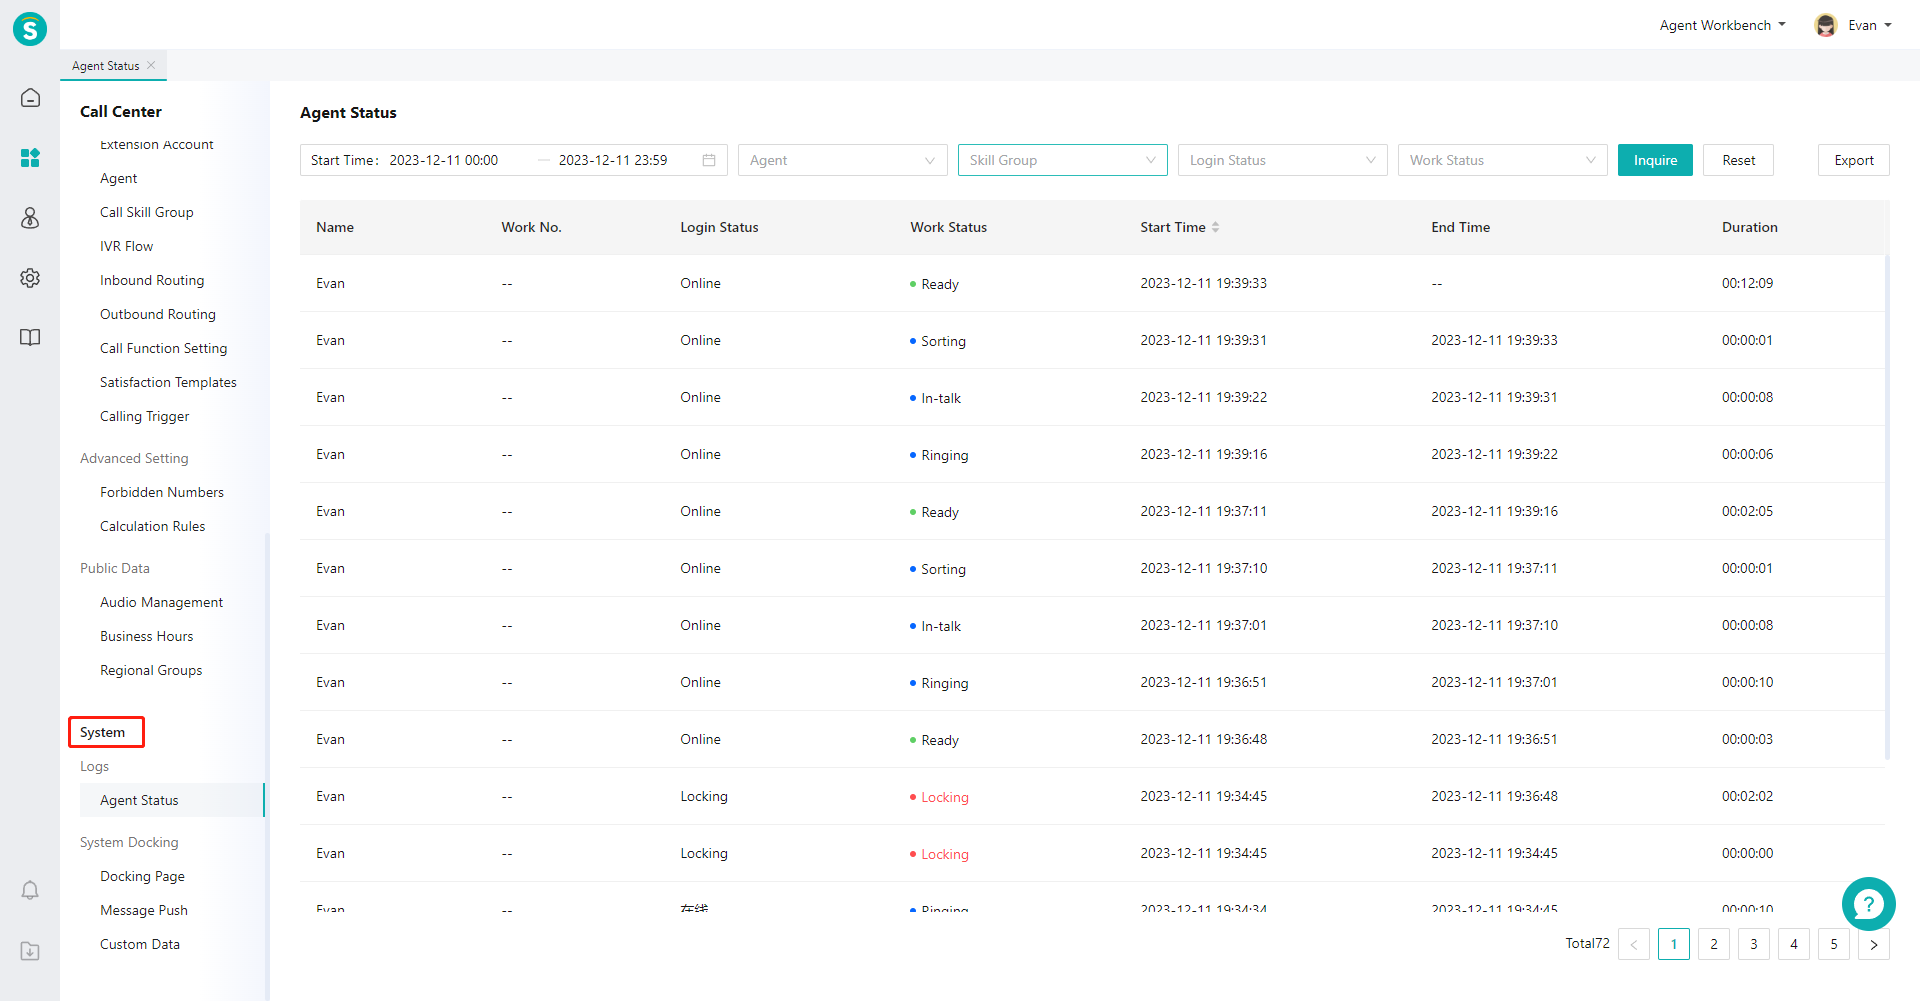1920x1001 pixels.
Task: Sort by Start Time column arrows
Action: [1216, 227]
